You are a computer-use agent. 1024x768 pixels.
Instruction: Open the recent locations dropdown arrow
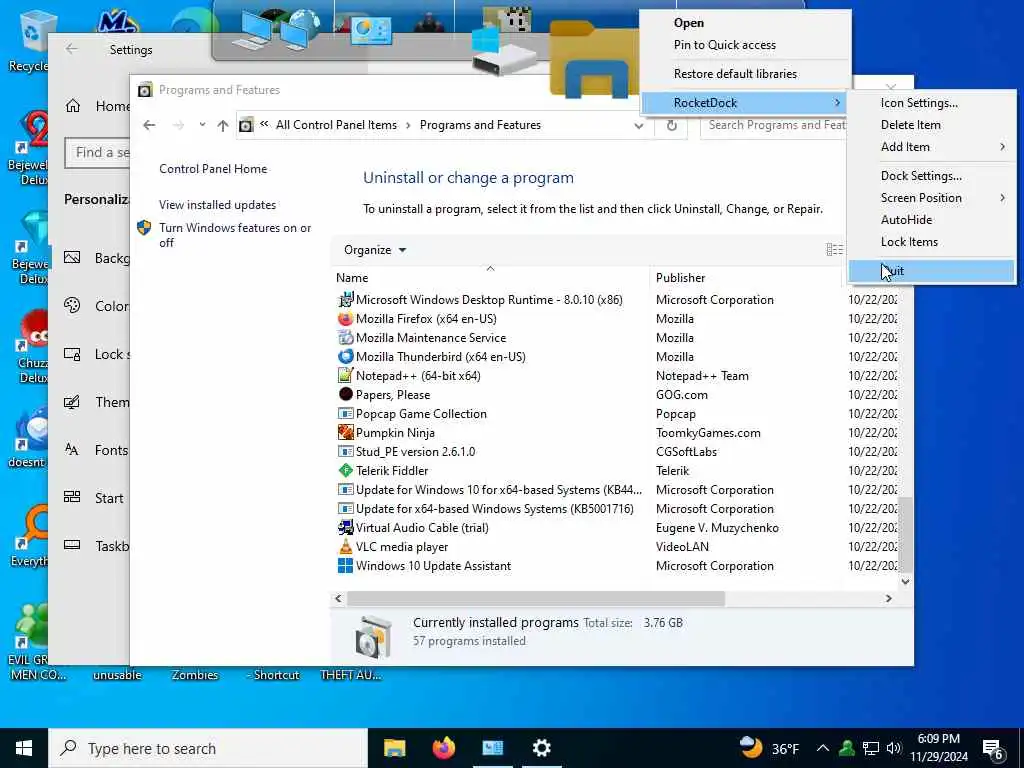(x=202, y=125)
